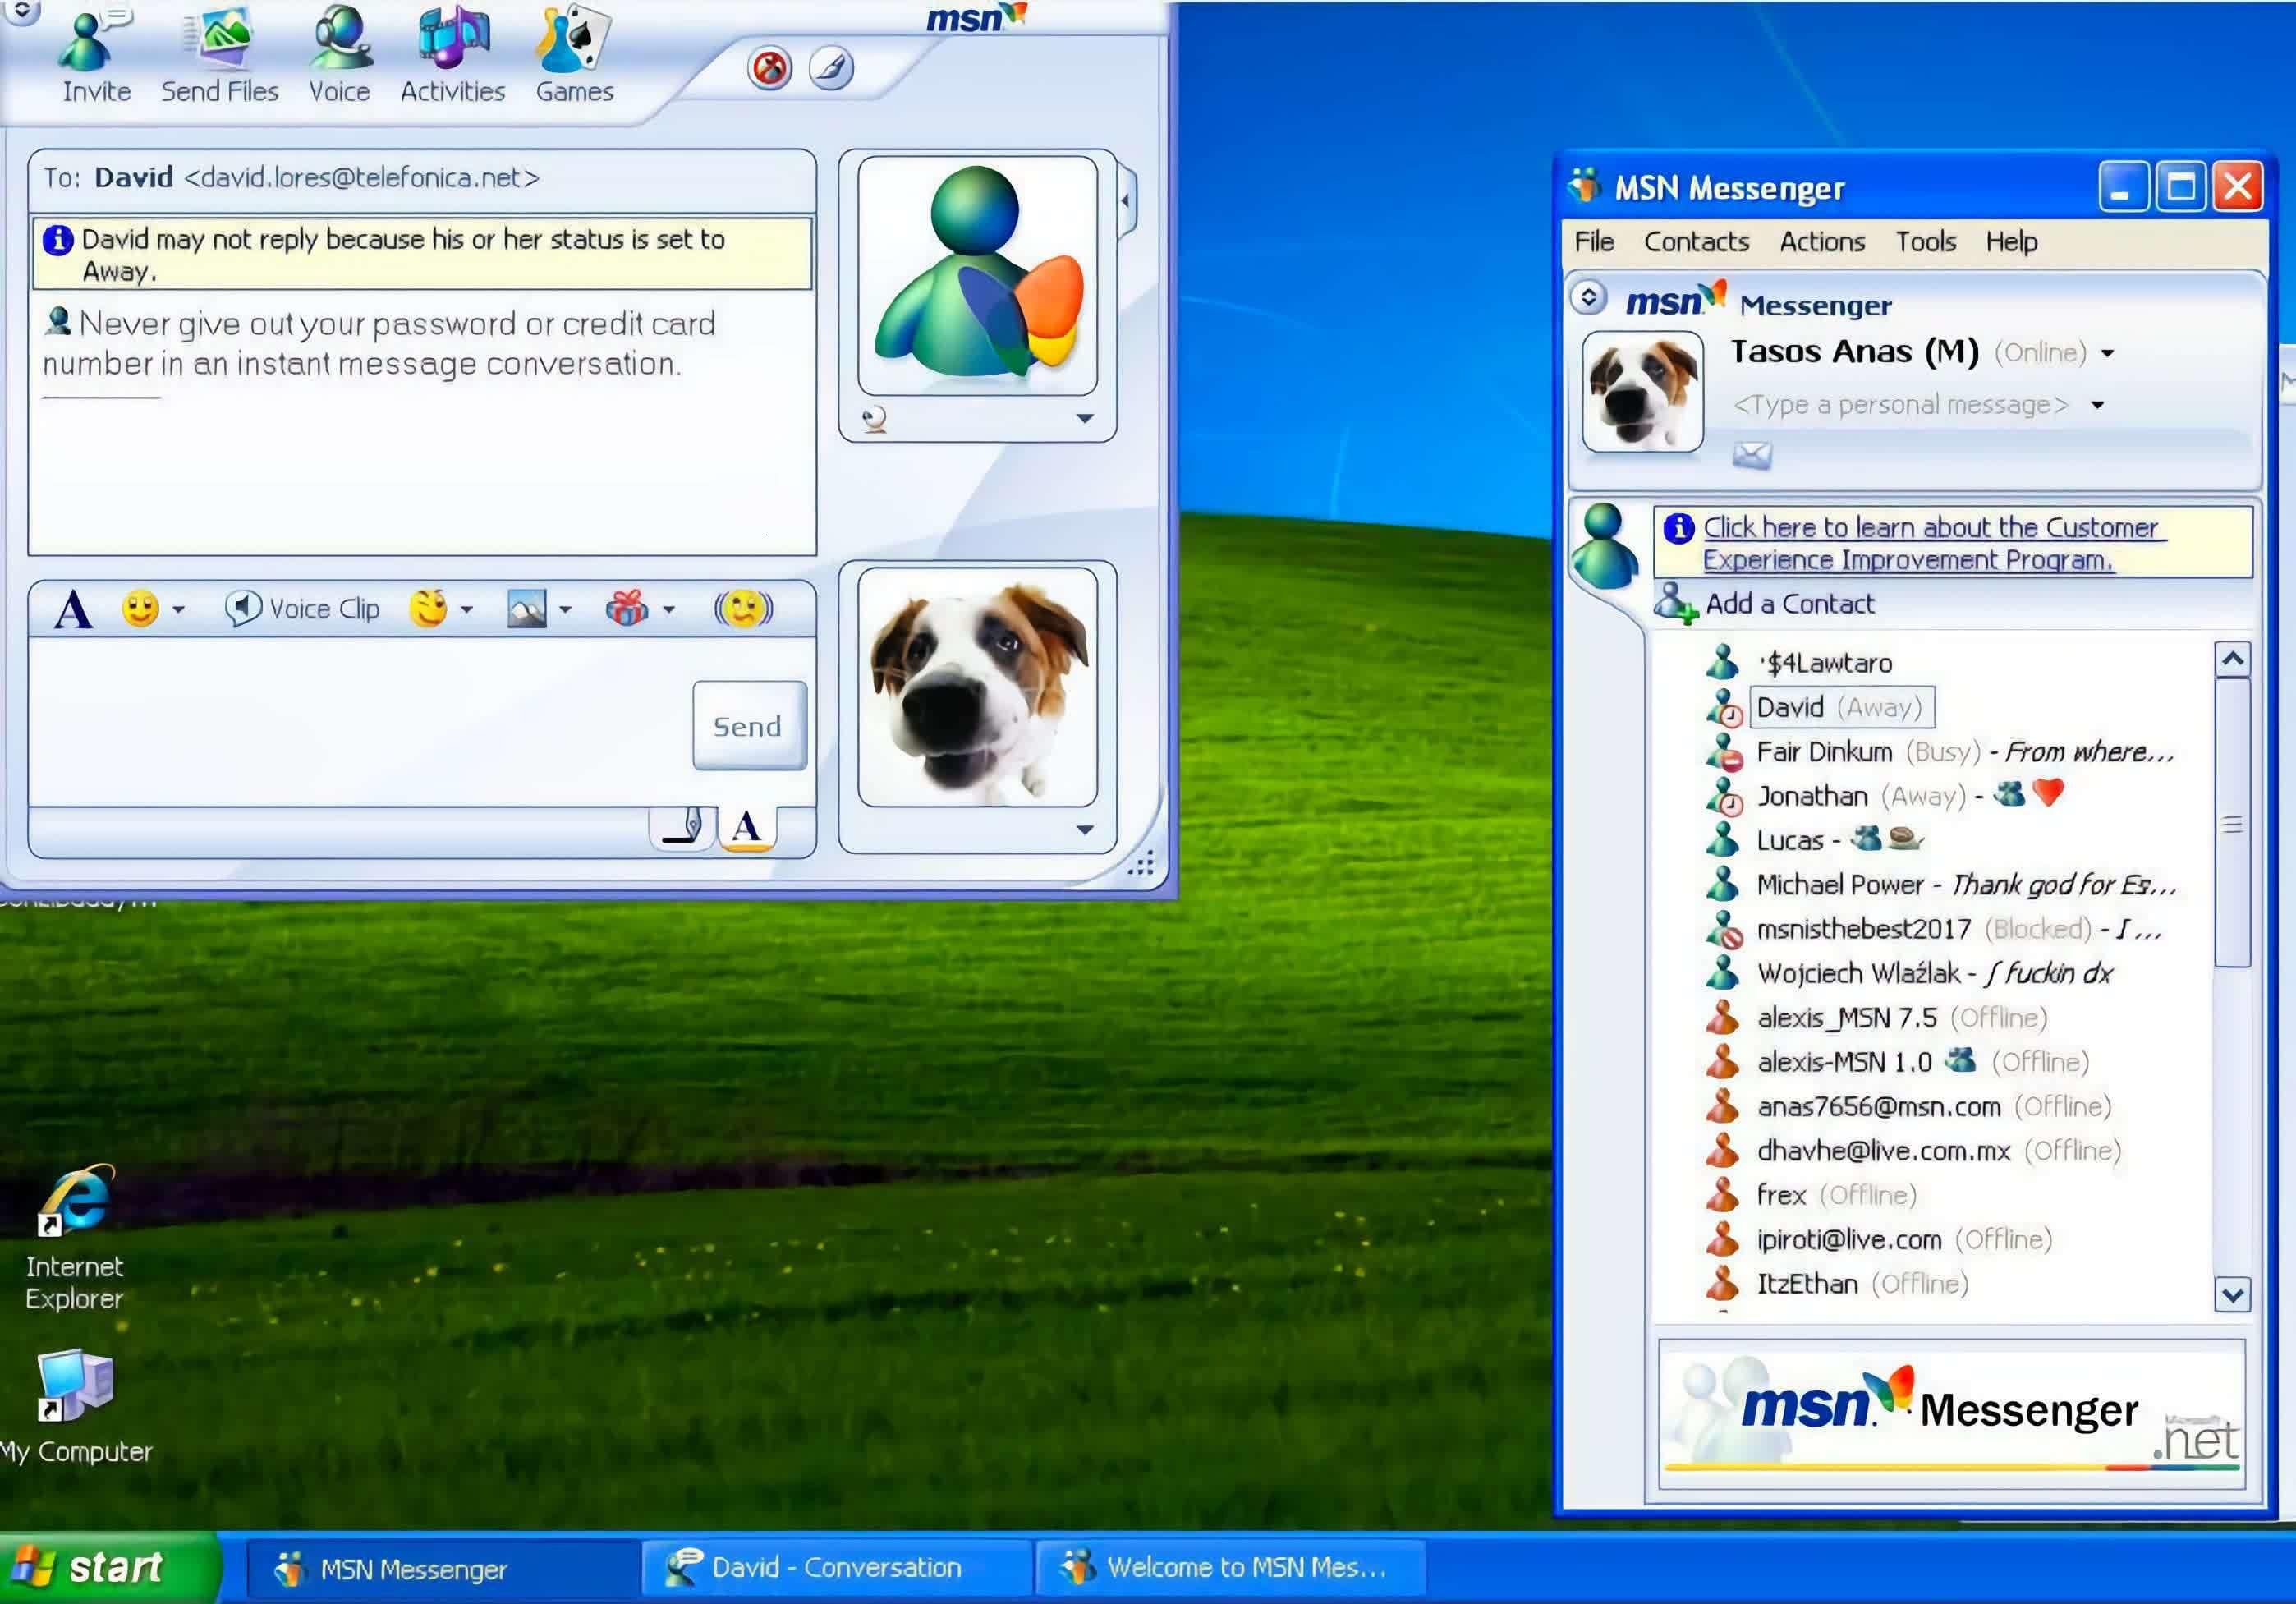Image resolution: width=2296 pixels, height=1604 pixels.
Task: Click the Customer Experience Improvement link
Action: point(1933,541)
